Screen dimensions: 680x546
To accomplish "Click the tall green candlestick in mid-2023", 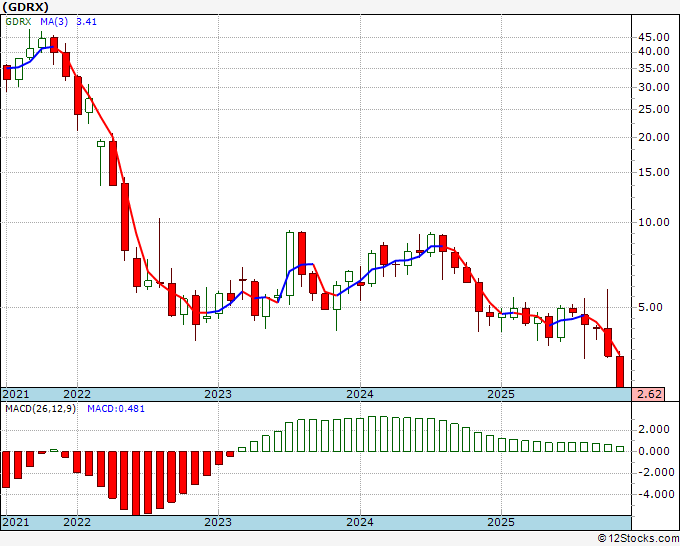I will pos(290,264).
